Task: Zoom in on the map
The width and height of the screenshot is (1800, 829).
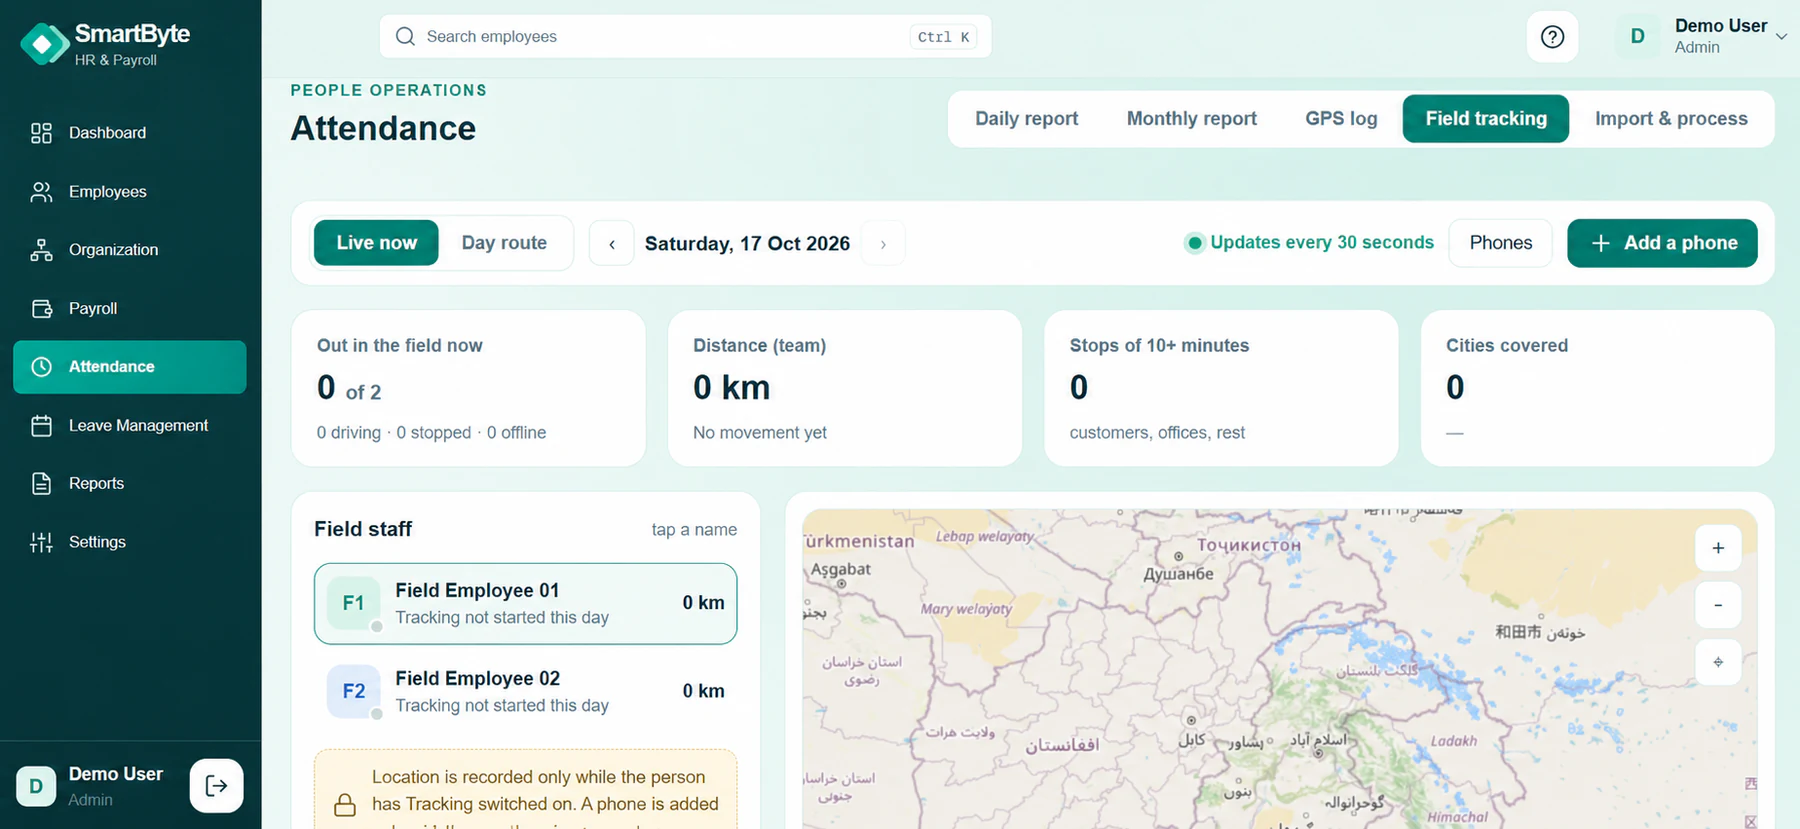Action: tap(1718, 548)
